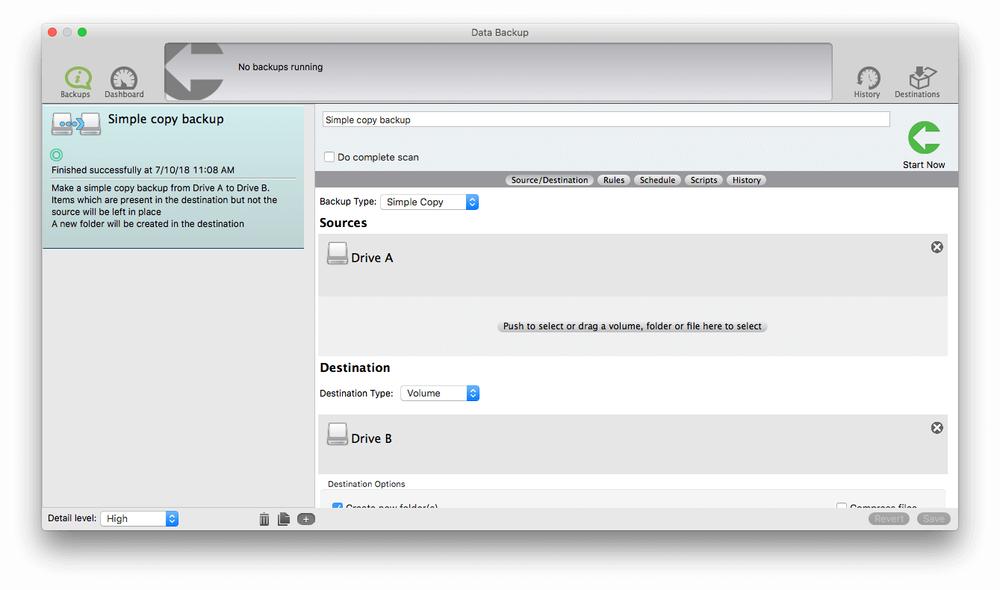Click the trash icon to delete backup
This screenshot has height=590, width=1000.
pos(264,519)
